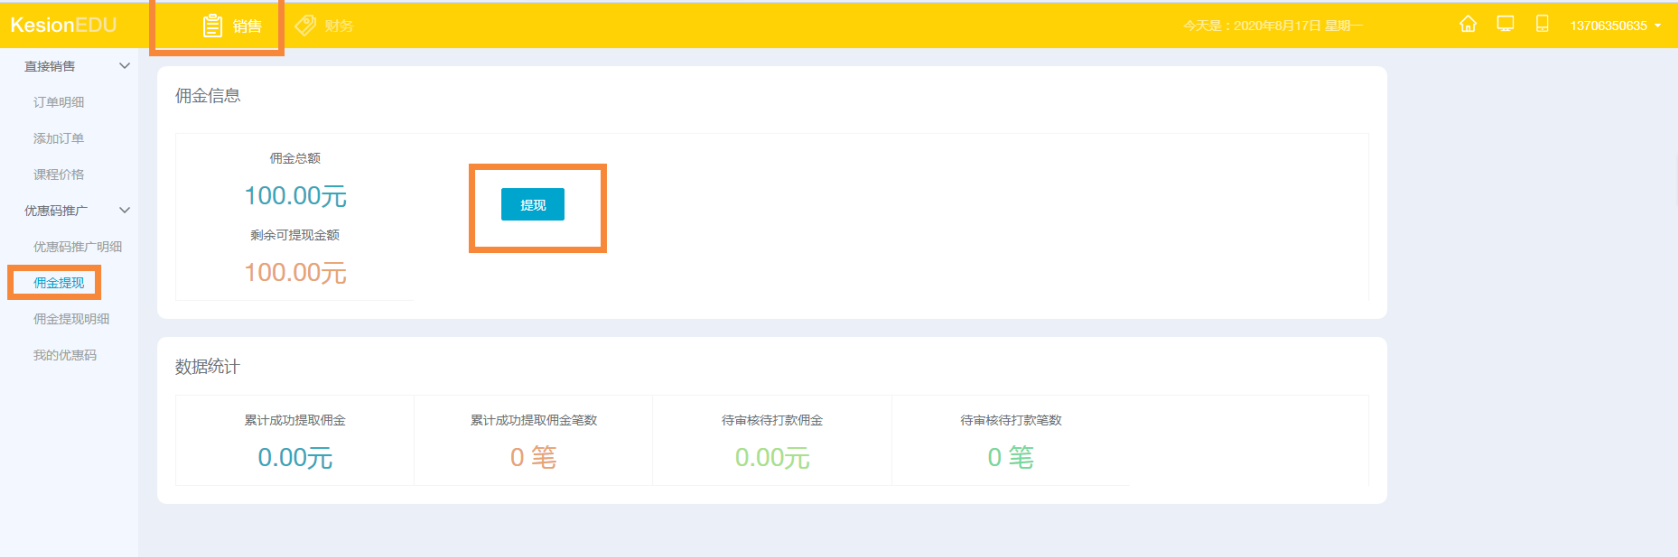Click the KesionEDU logo
The width and height of the screenshot is (1678, 557).
coord(64,25)
